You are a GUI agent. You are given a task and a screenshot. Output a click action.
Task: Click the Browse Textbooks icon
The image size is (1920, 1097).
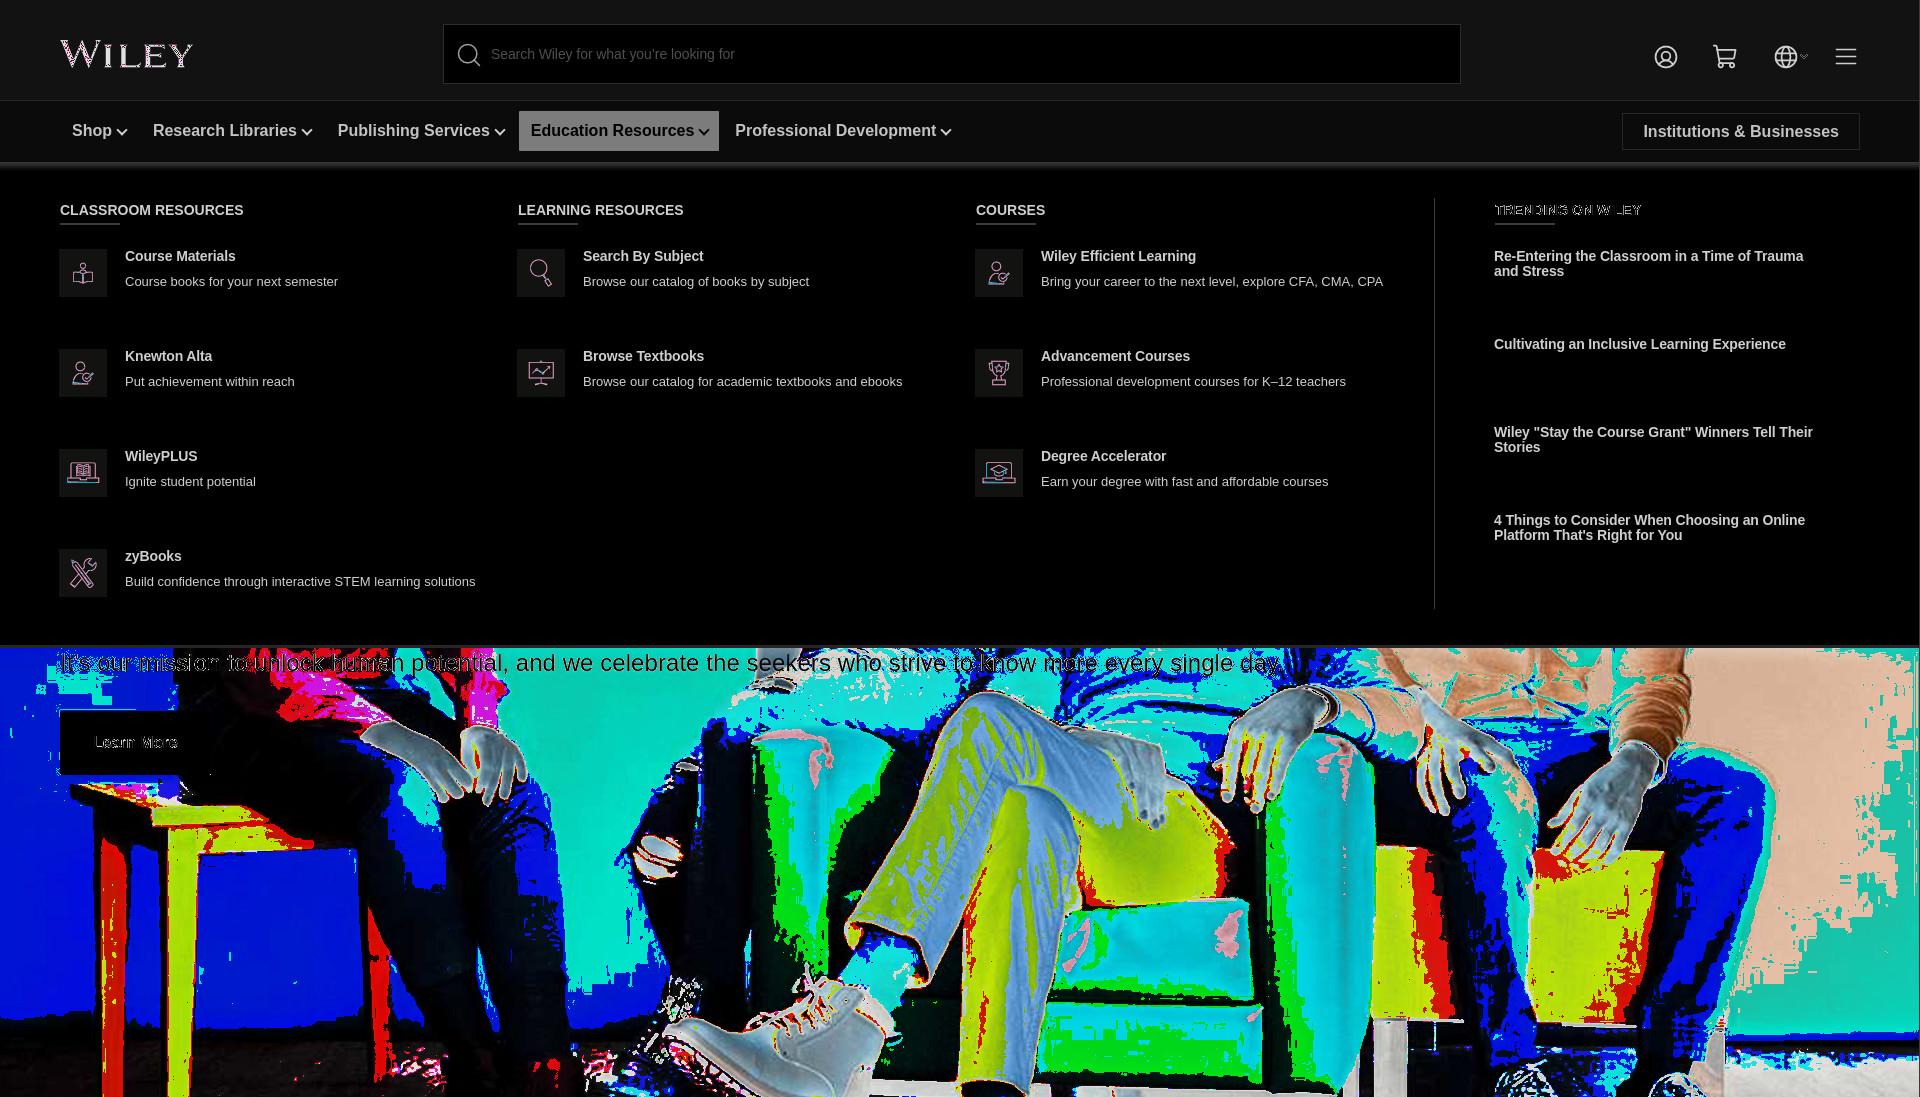pos(541,373)
